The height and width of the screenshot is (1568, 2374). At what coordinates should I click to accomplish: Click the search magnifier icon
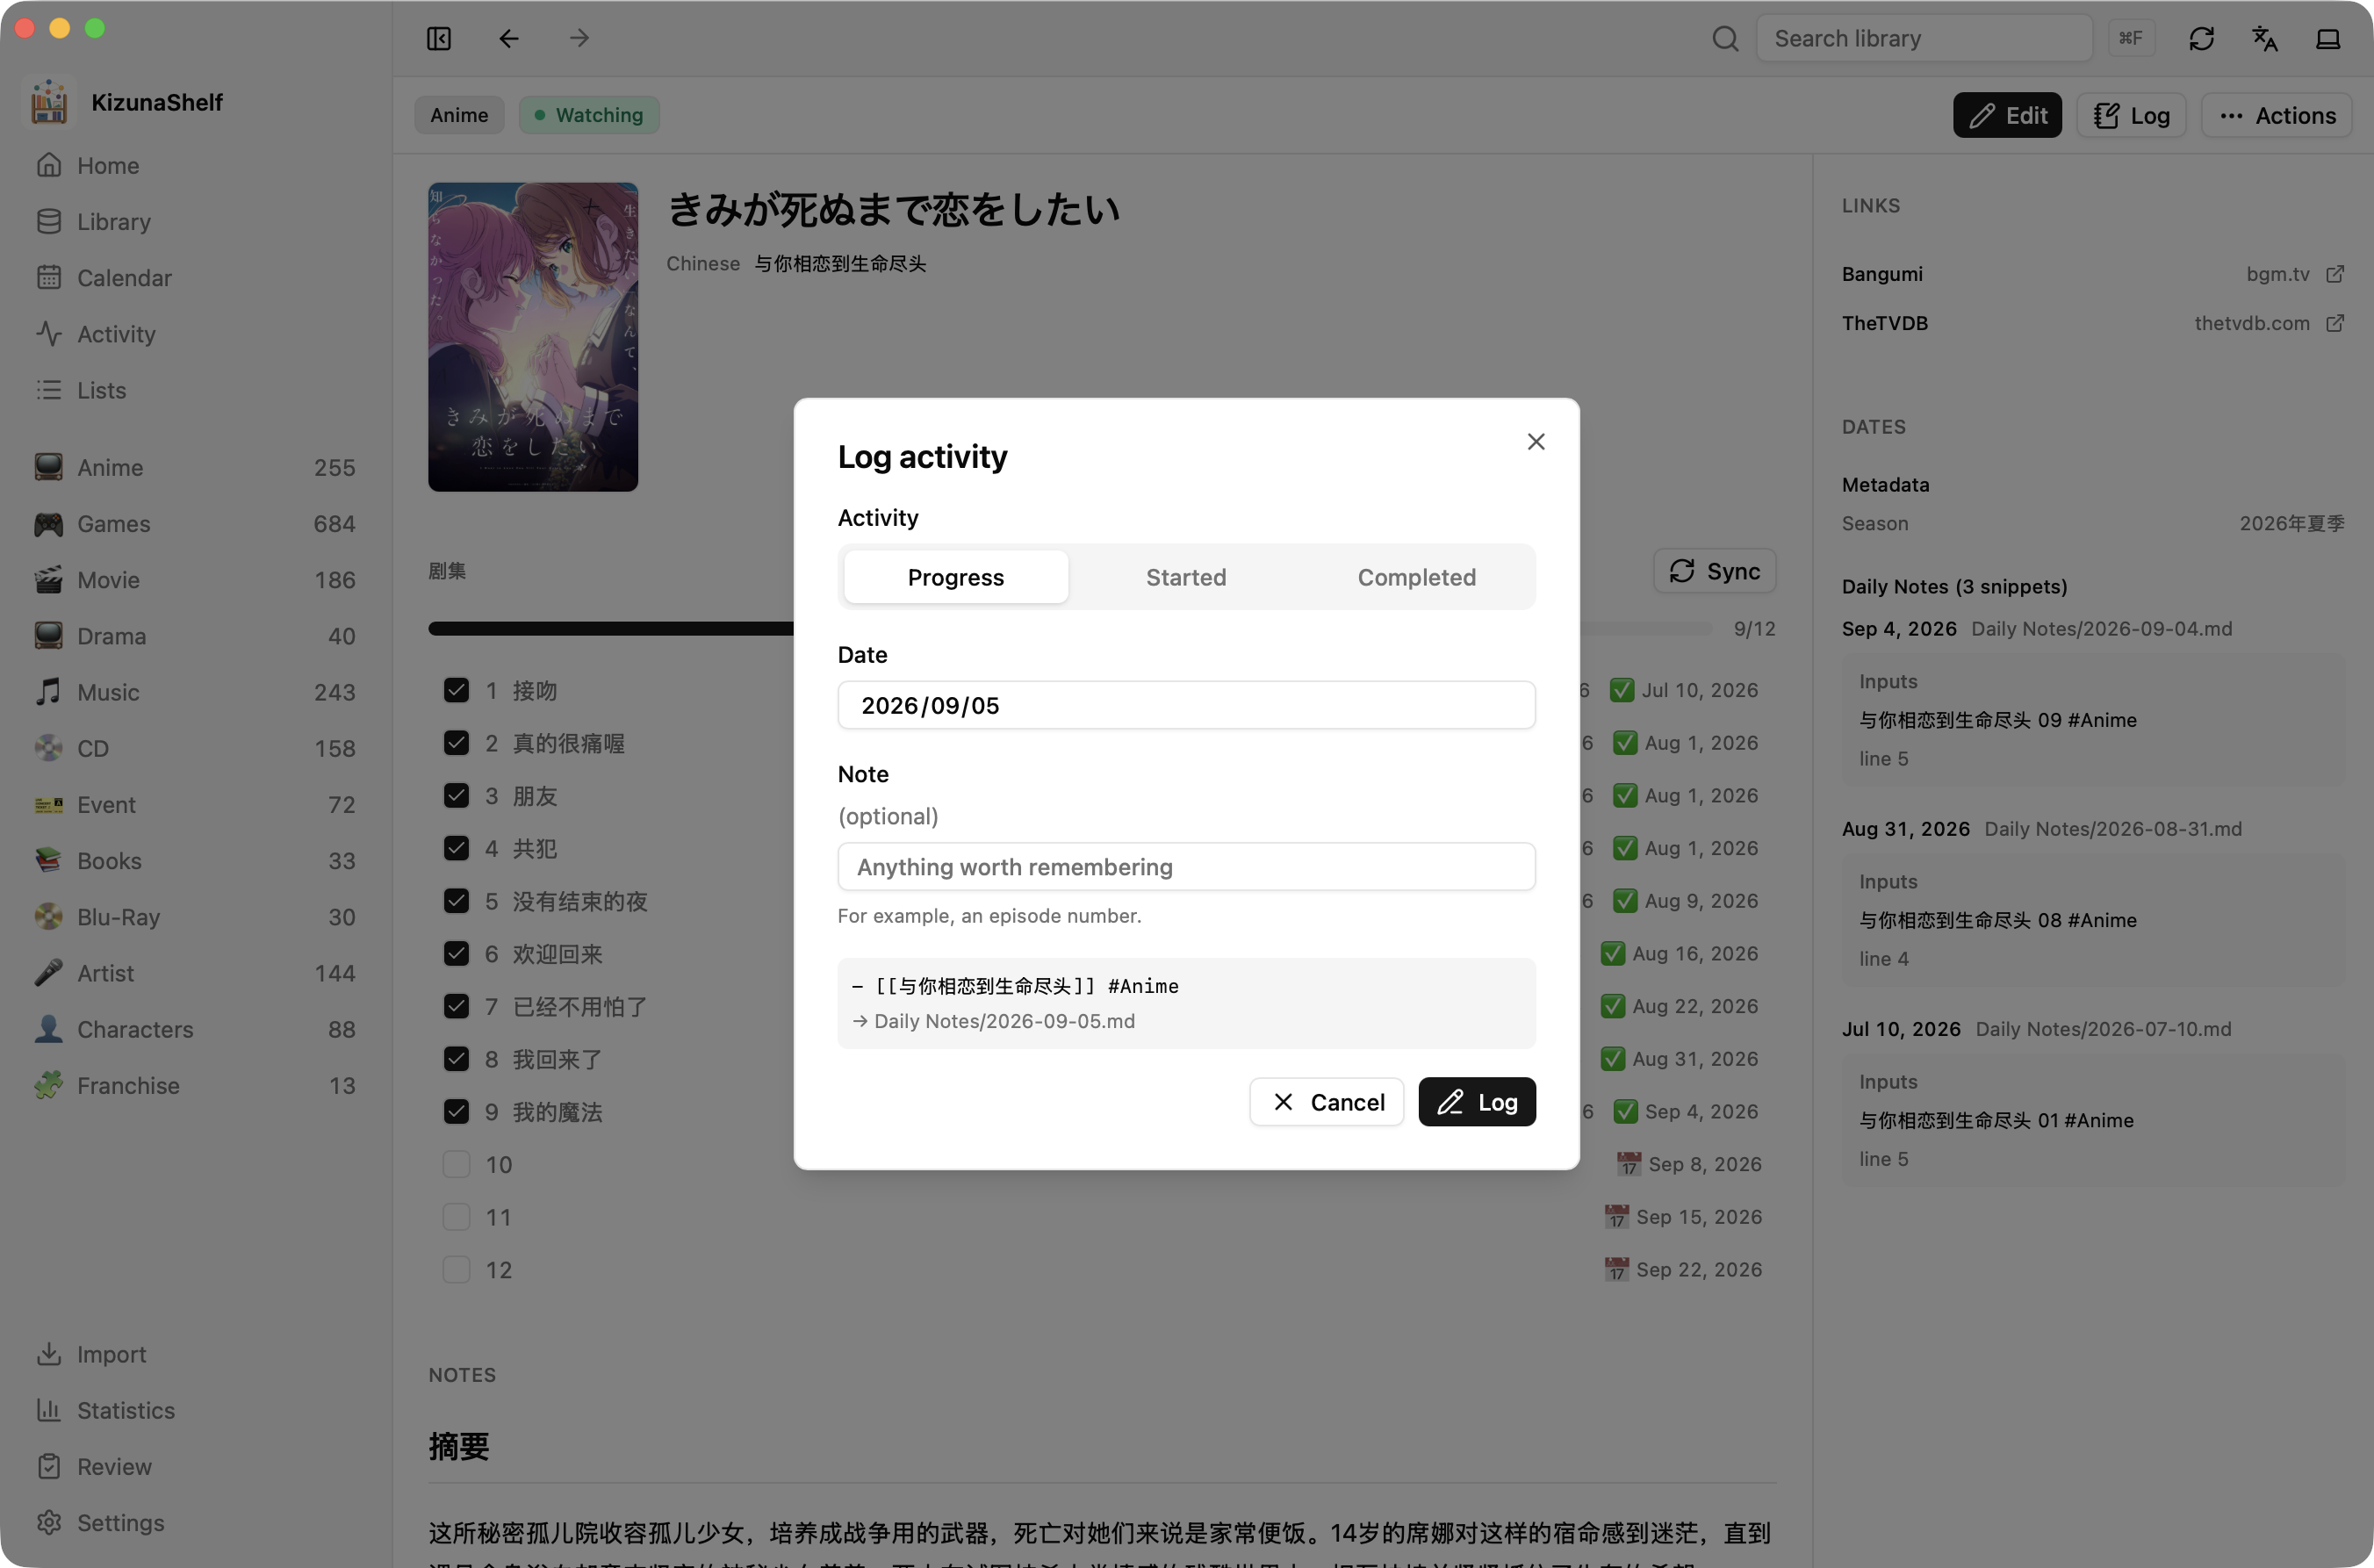click(1725, 38)
